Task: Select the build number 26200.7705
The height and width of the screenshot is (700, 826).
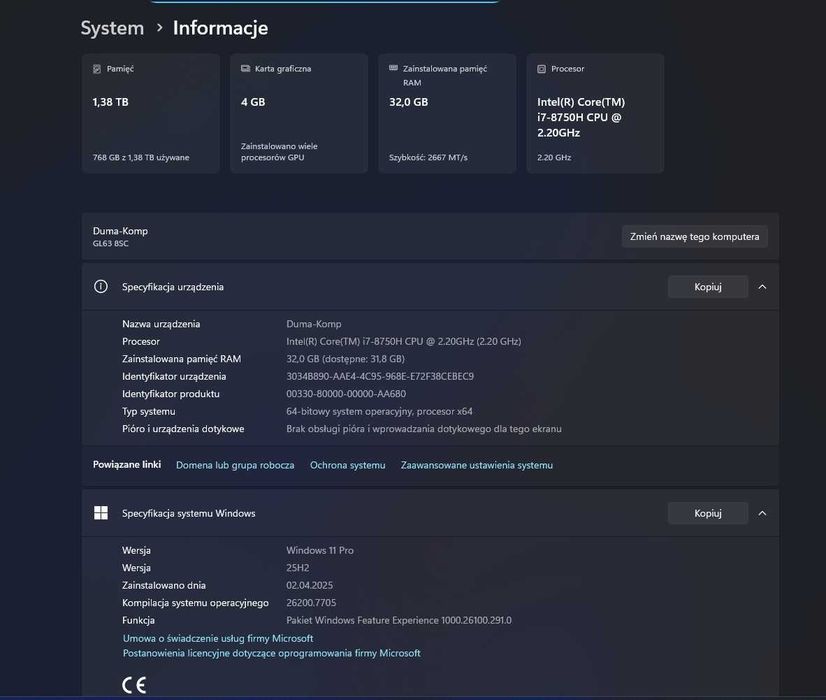Action: pos(311,603)
